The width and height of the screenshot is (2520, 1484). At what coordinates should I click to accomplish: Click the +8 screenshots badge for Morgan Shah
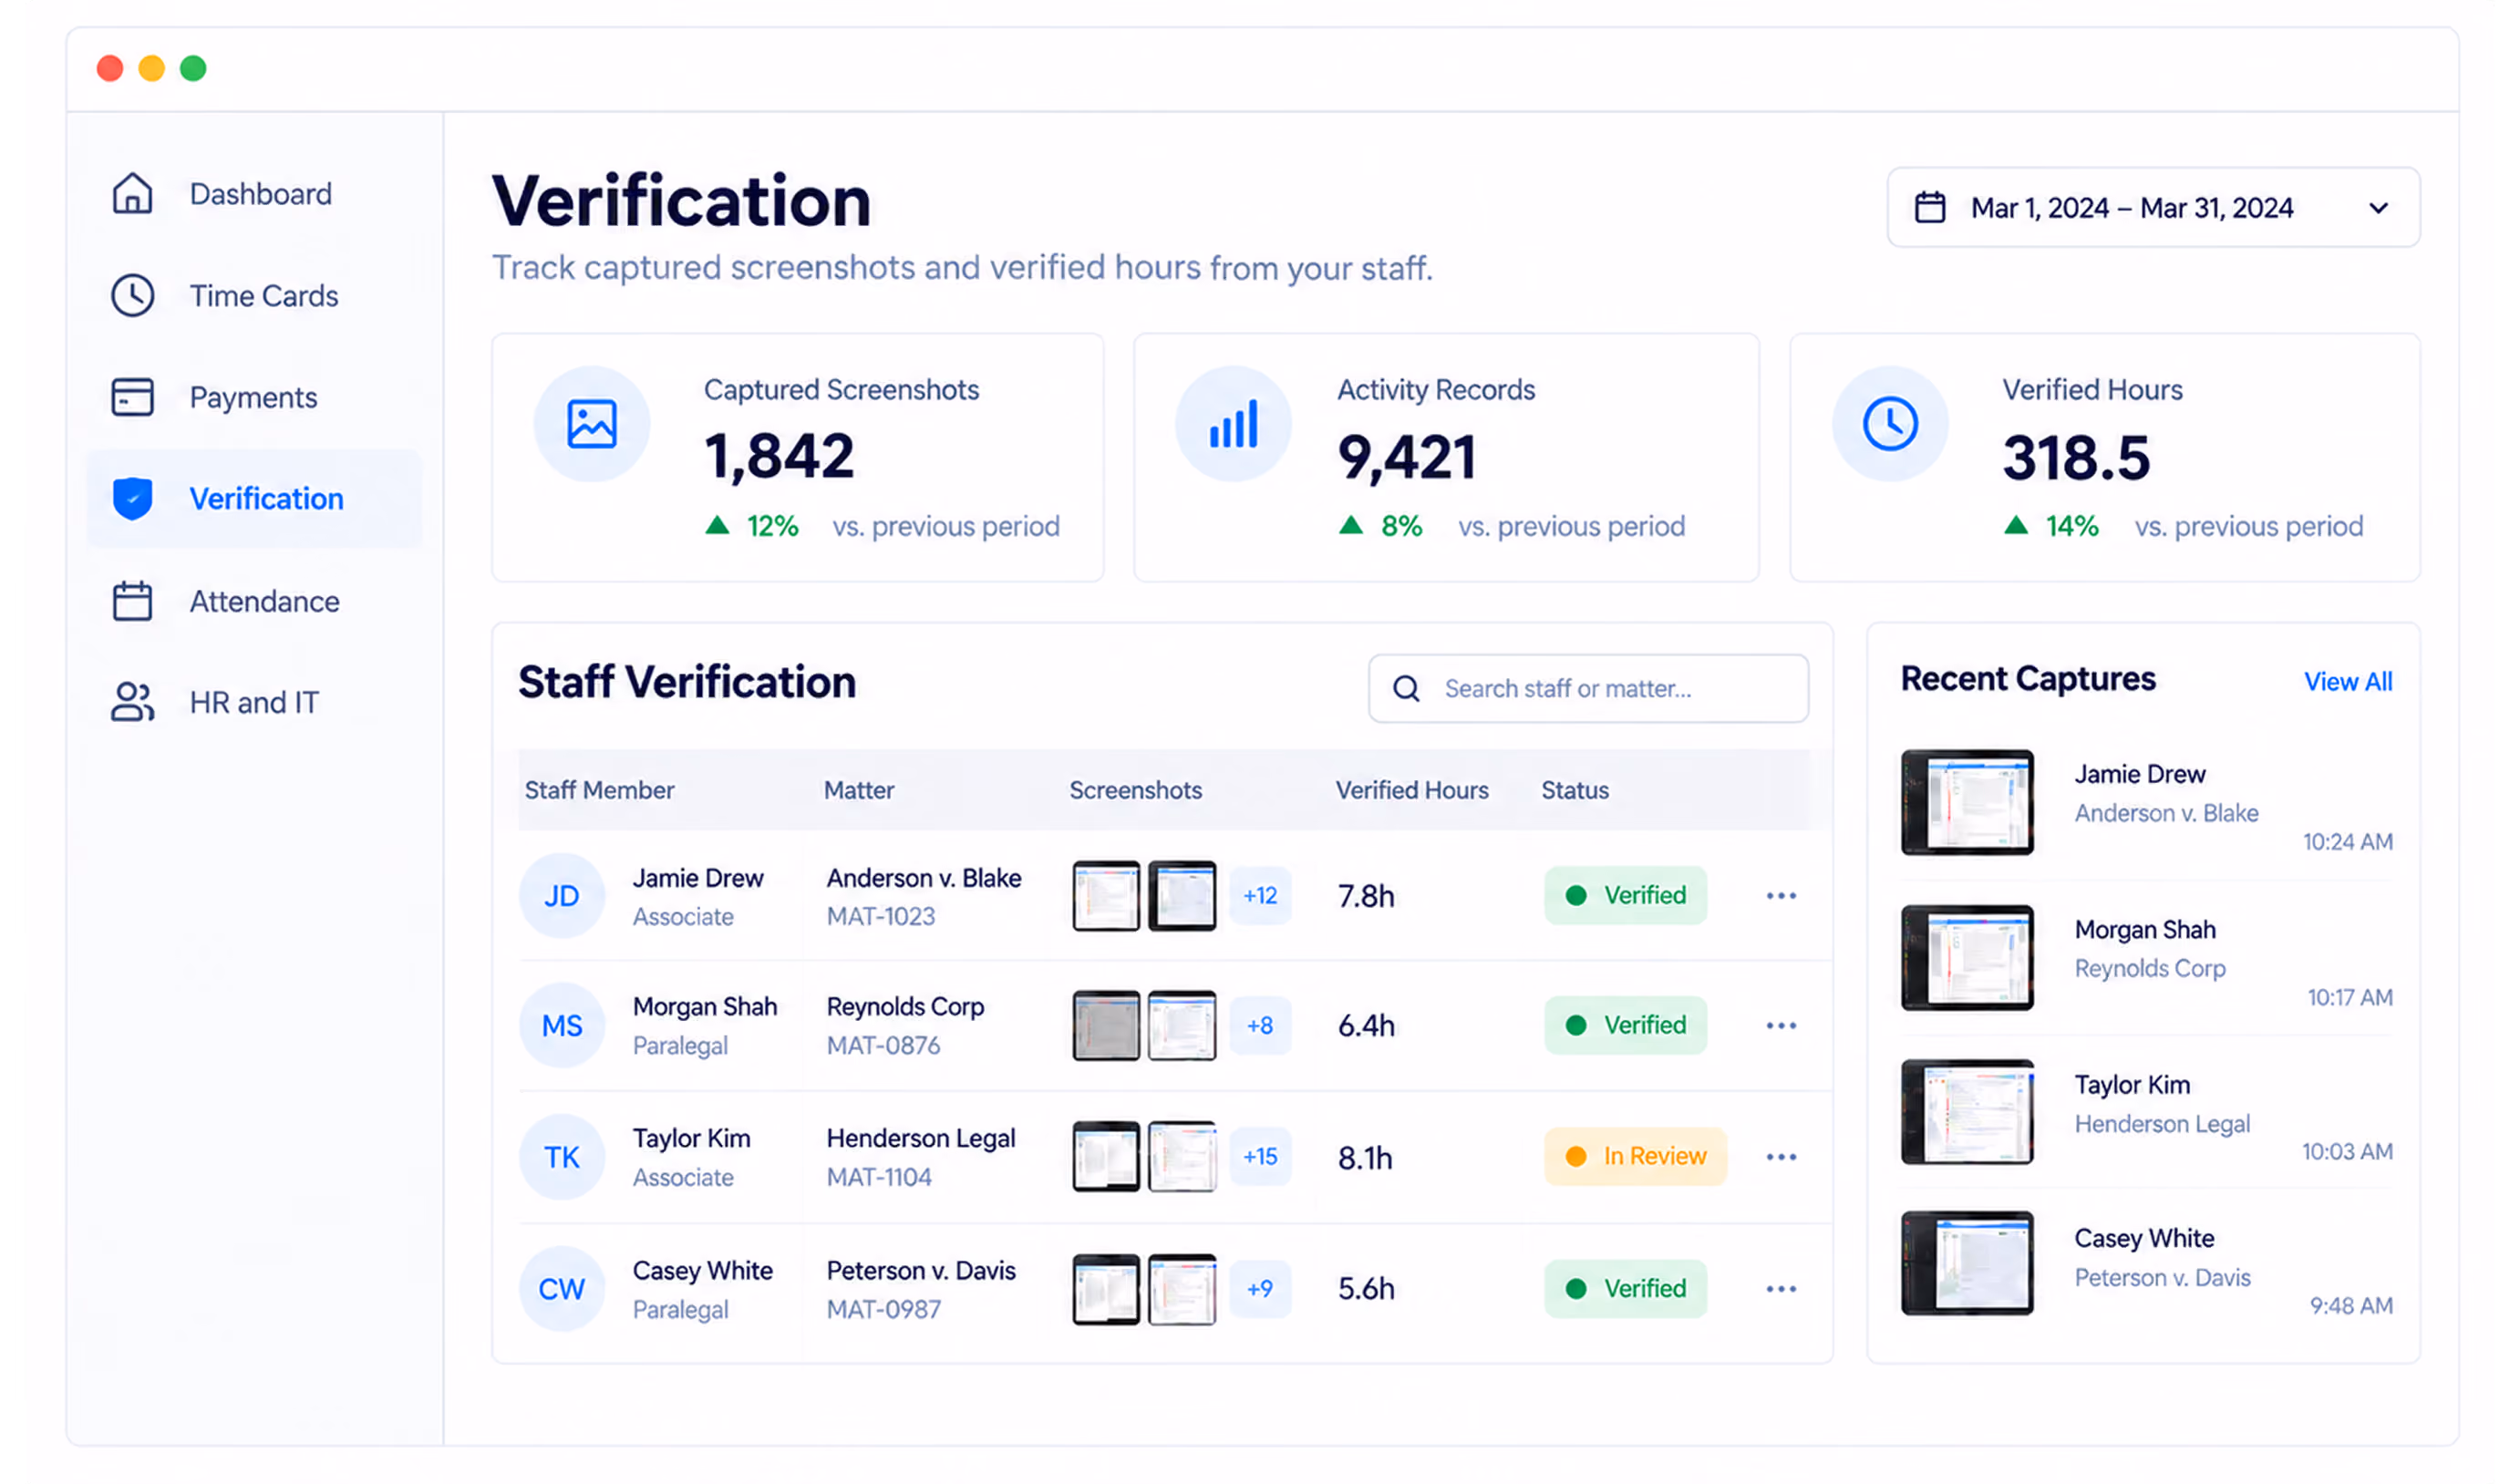point(1260,1025)
